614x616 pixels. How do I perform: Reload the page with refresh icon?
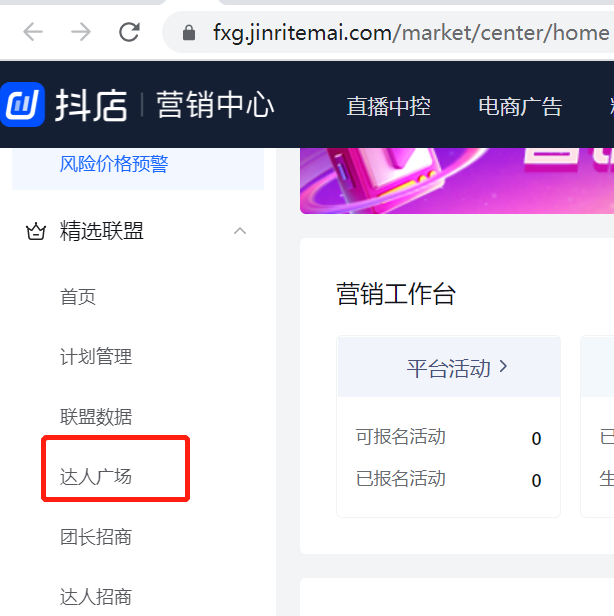tap(129, 32)
